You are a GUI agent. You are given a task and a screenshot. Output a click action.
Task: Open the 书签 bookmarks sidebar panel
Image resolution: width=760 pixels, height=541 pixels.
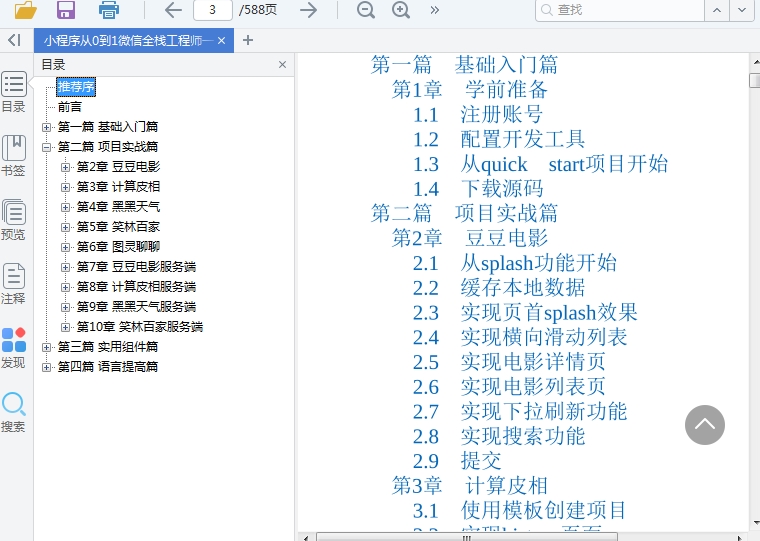[14, 156]
